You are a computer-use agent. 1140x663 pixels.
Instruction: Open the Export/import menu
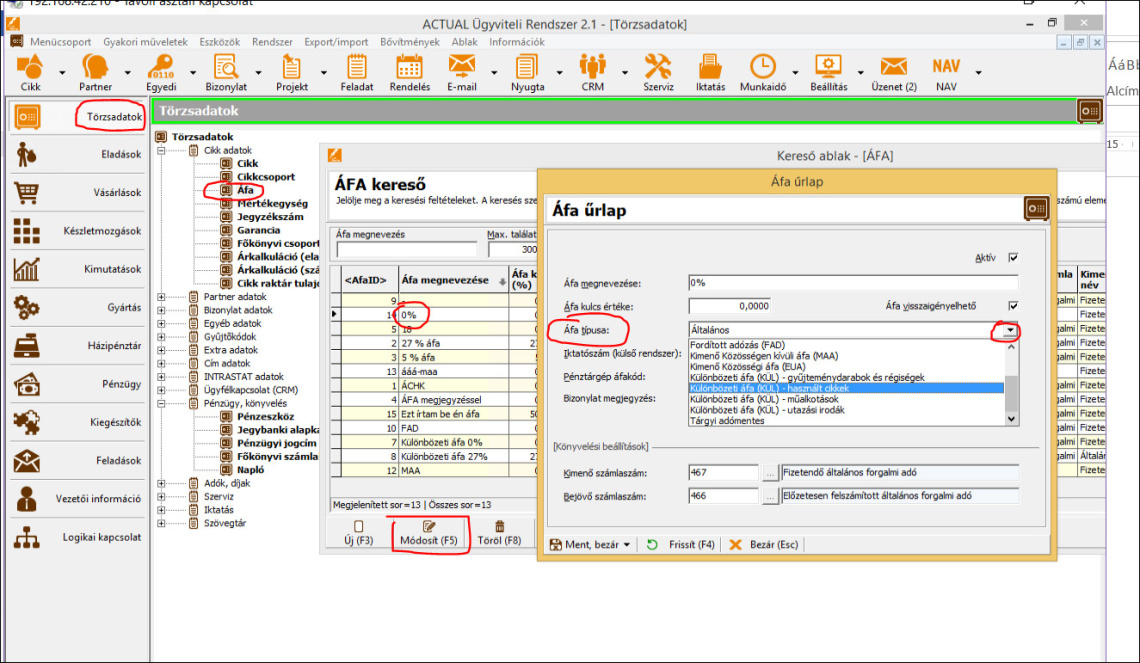click(336, 42)
